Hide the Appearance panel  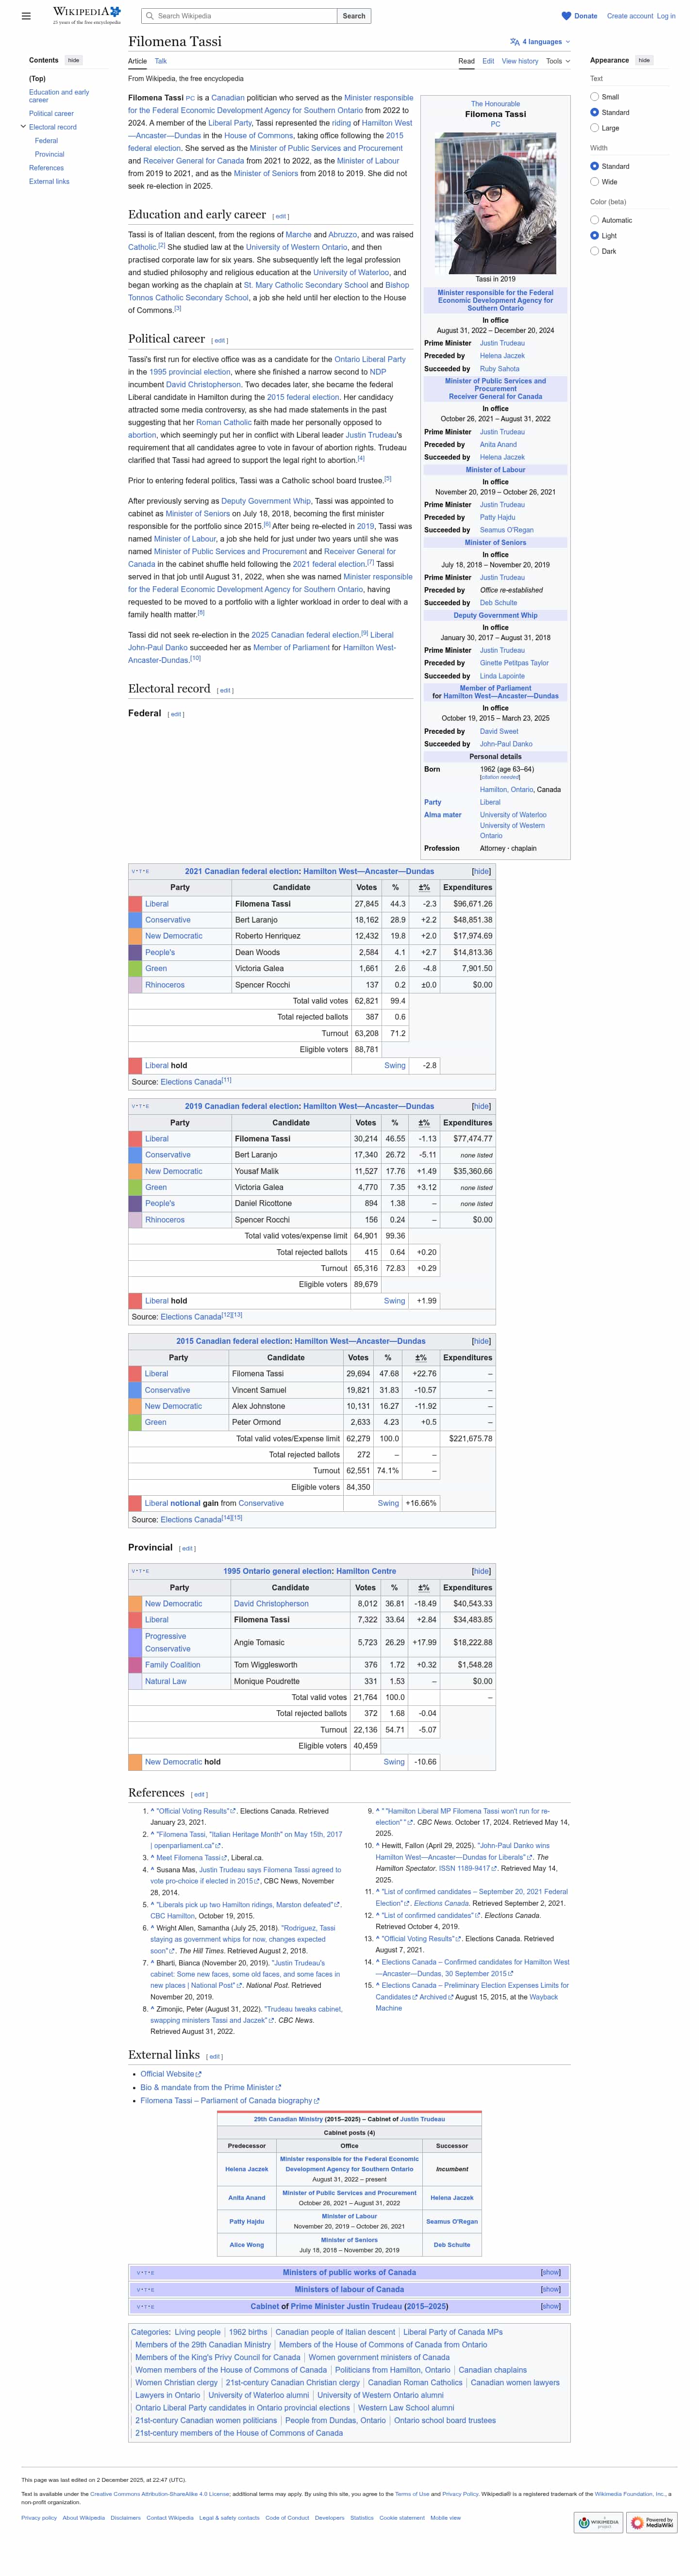pos(644,60)
